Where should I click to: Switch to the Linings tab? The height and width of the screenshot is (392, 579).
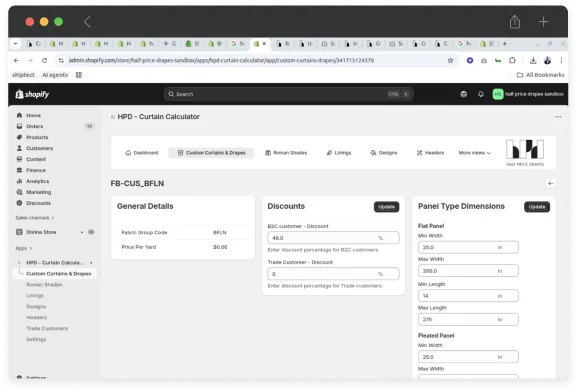pos(339,153)
